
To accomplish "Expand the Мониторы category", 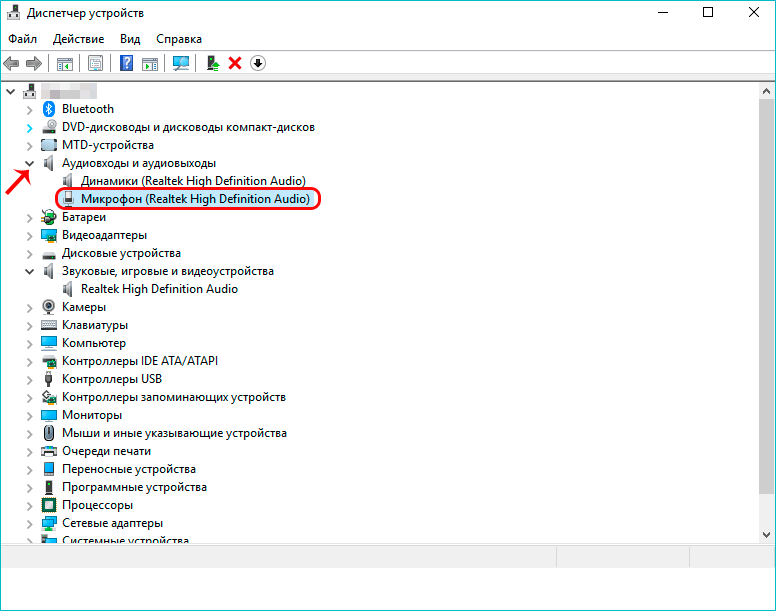I will tap(29, 416).
